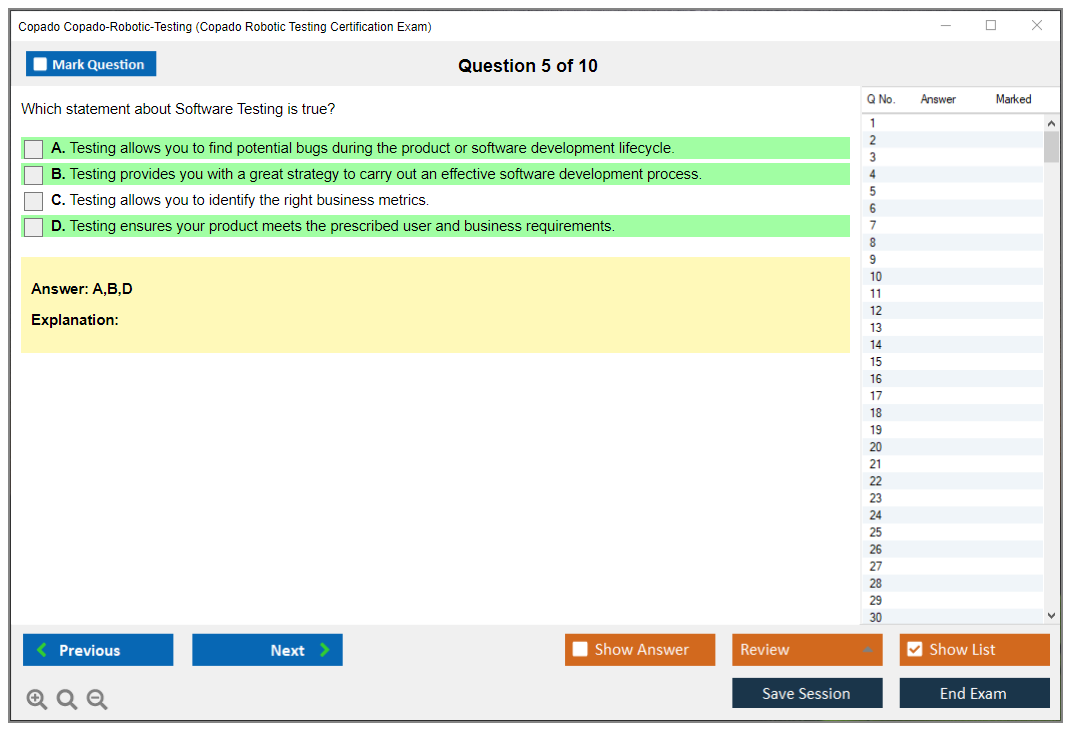1075x735 pixels.
Task: Enable the Show Answer checkbox
Action: click(x=580, y=650)
